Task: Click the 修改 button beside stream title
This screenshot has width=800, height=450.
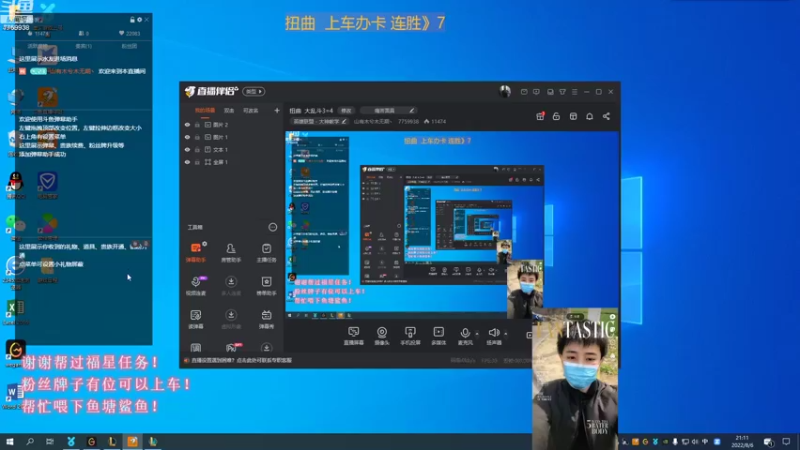Action: [x=346, y=110]
